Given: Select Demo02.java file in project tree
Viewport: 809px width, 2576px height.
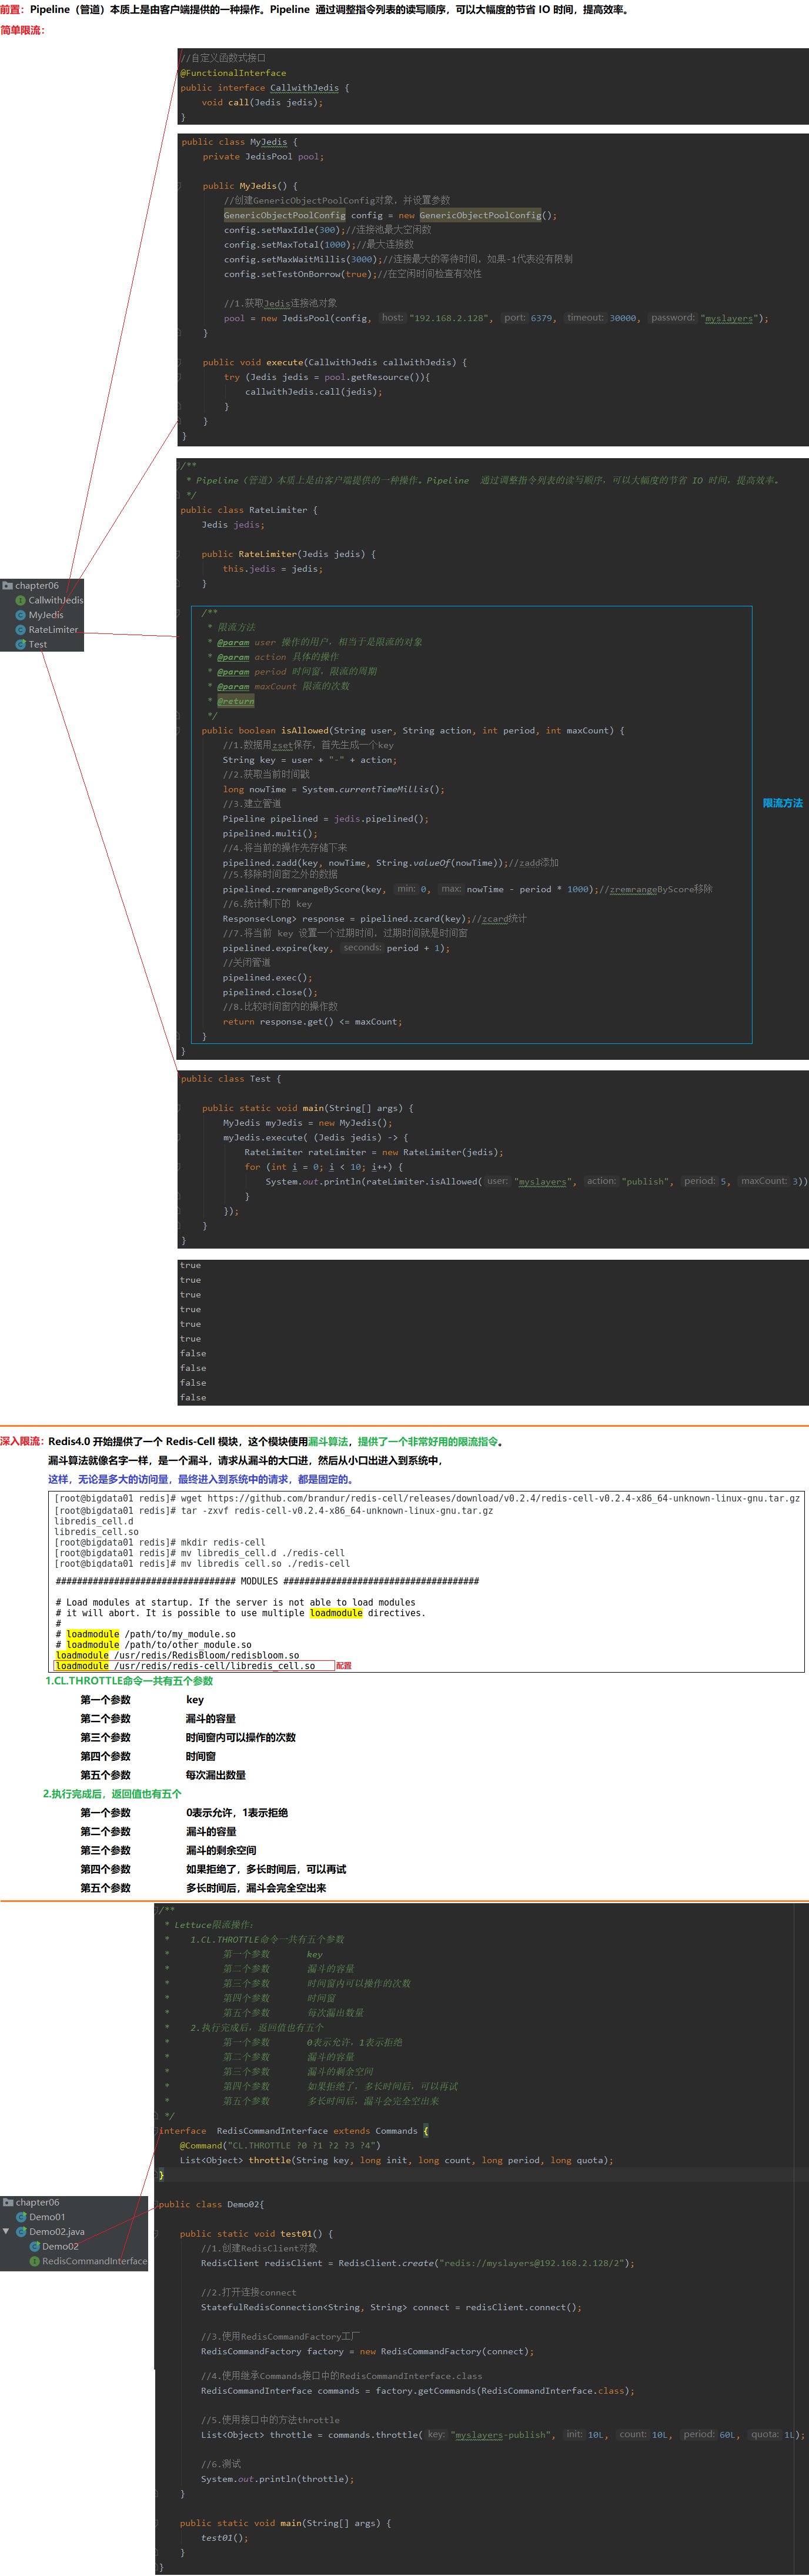Looking at the screenshot, I should (57, 2231).
